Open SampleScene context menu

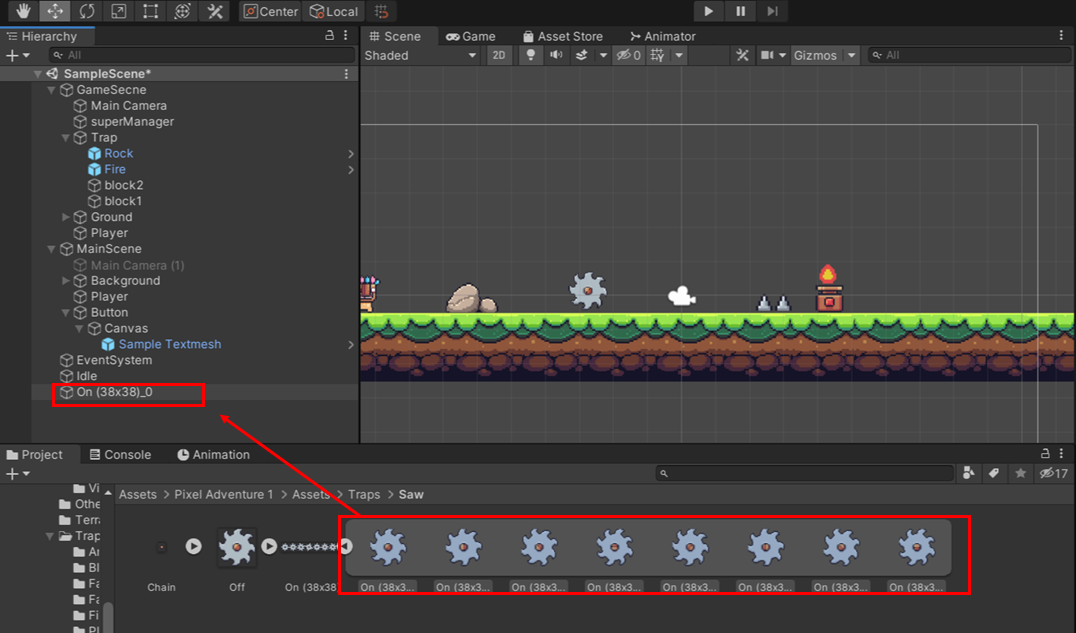[x=346, y=73]
